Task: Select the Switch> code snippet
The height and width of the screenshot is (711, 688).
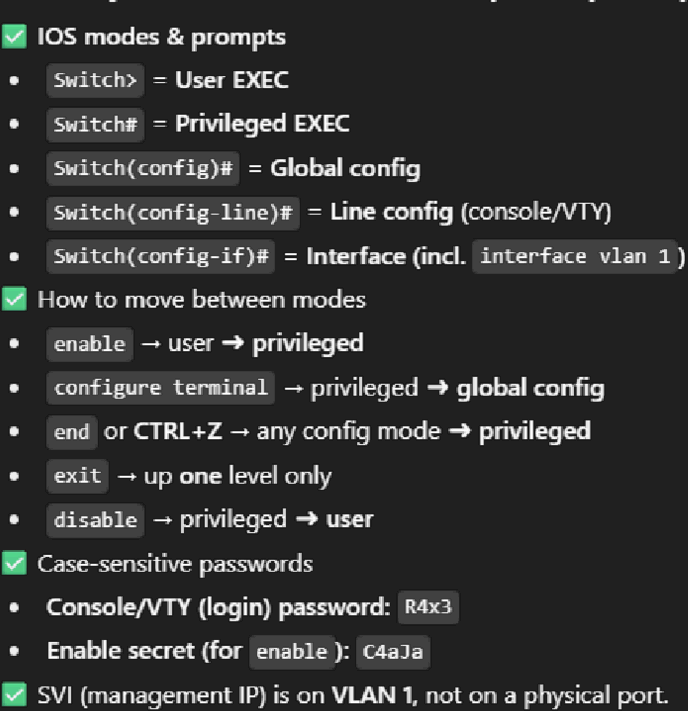Action: [95, 80]
